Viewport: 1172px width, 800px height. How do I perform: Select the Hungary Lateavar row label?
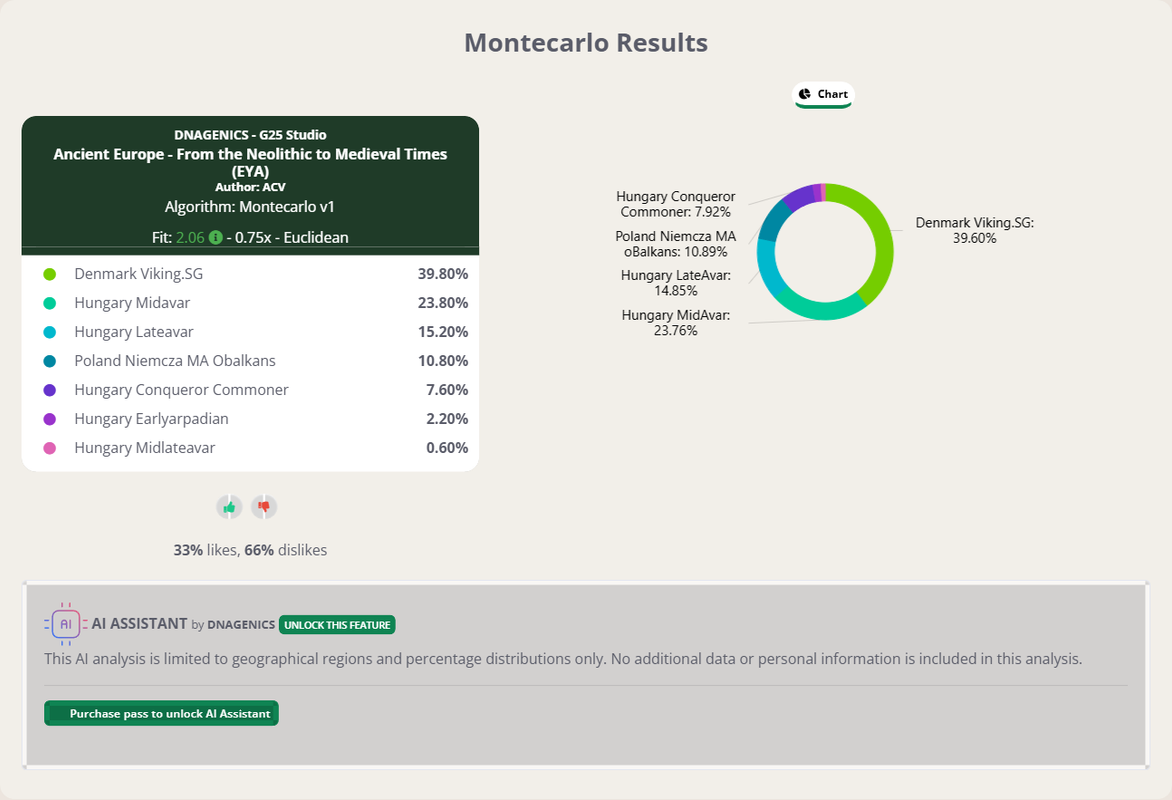(x=134, y=332)
